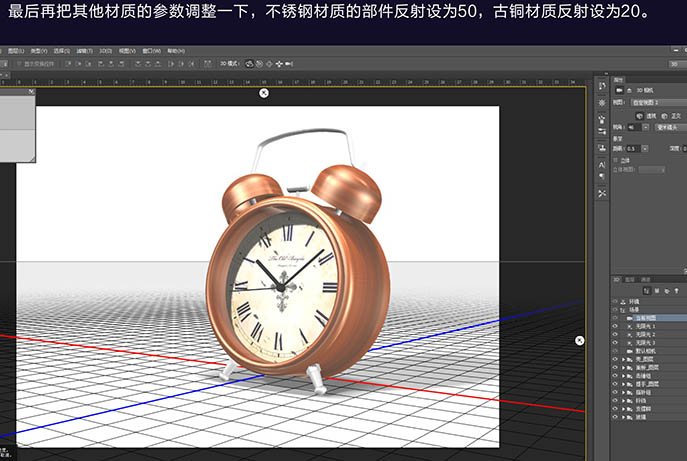Open the 距离 slider popup arrow
This screenshot has height=461, width=687.
pos(645,149)
